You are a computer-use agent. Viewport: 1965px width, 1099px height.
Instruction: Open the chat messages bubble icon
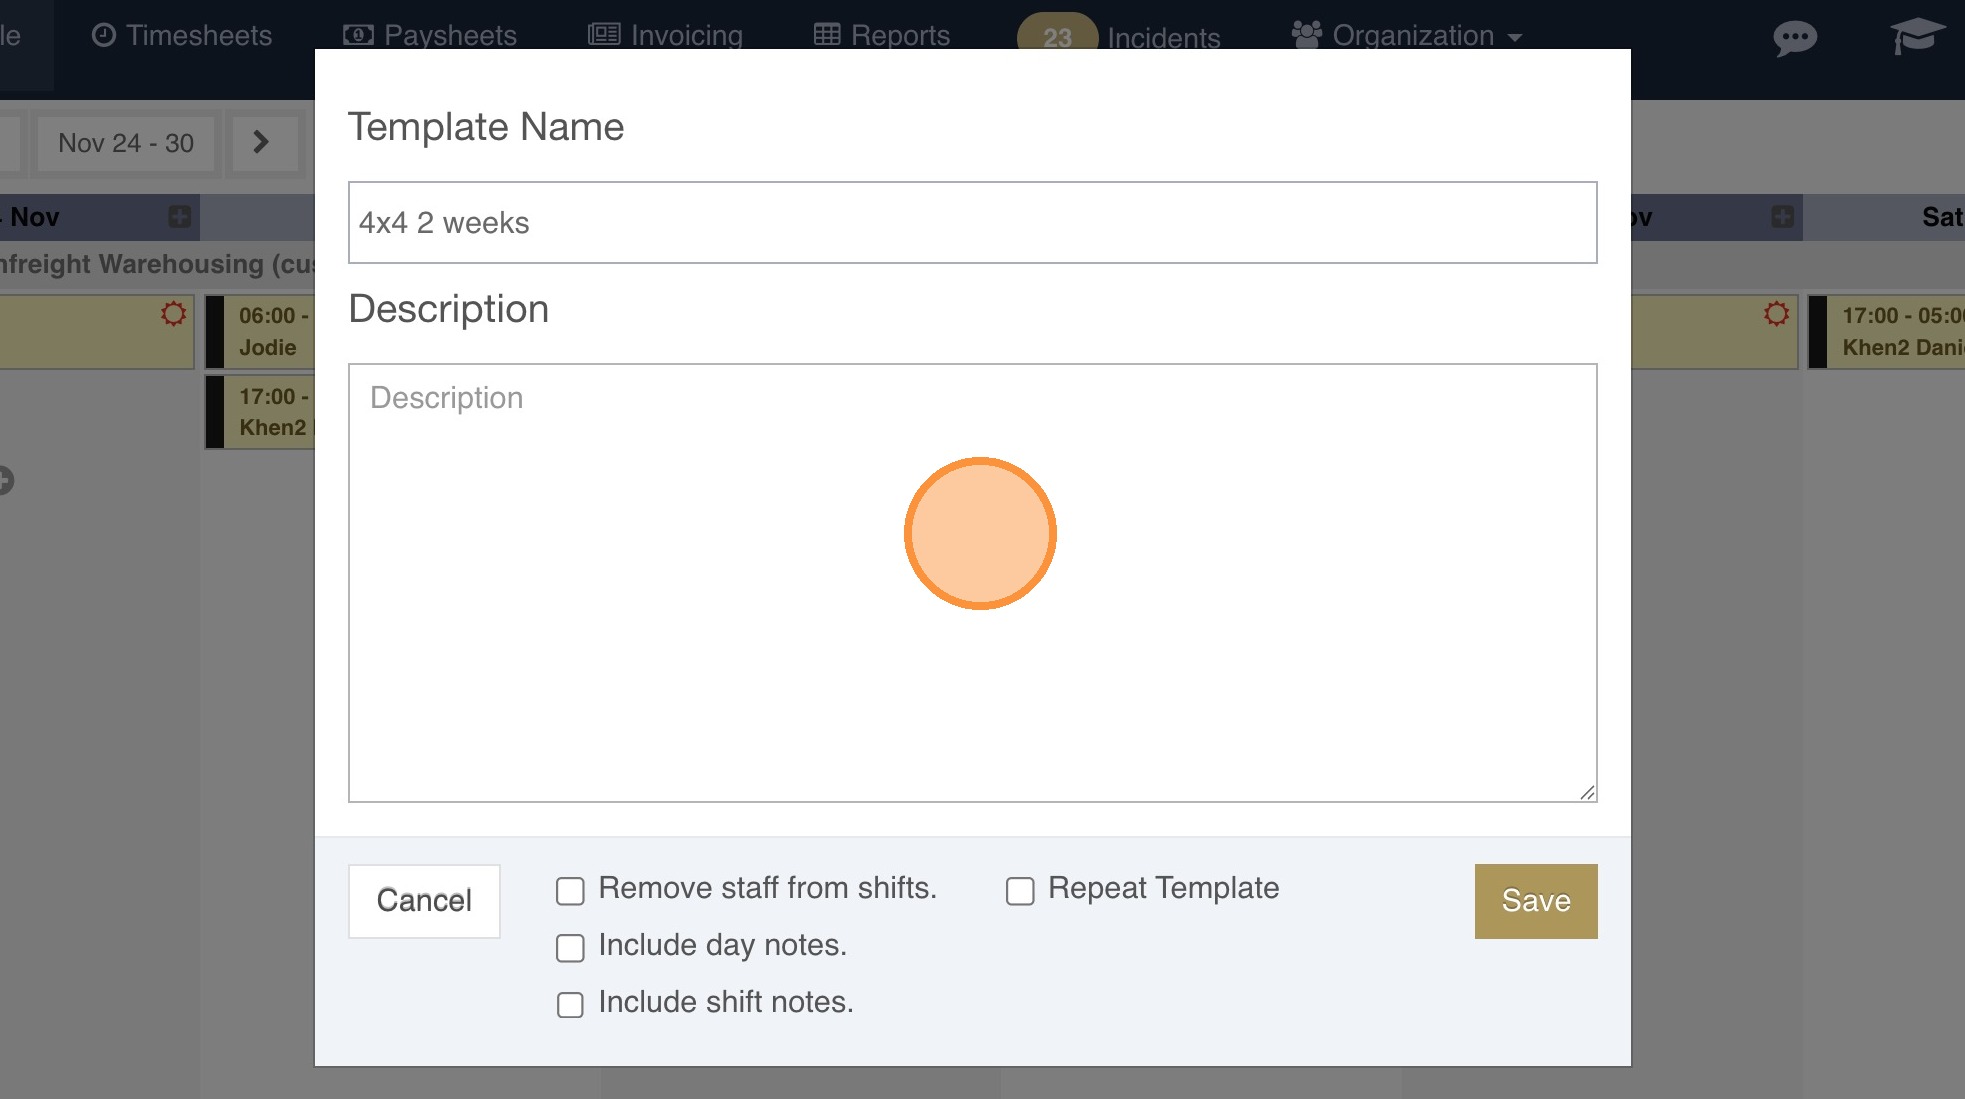pyautogui.click(x=1794, y=39)
